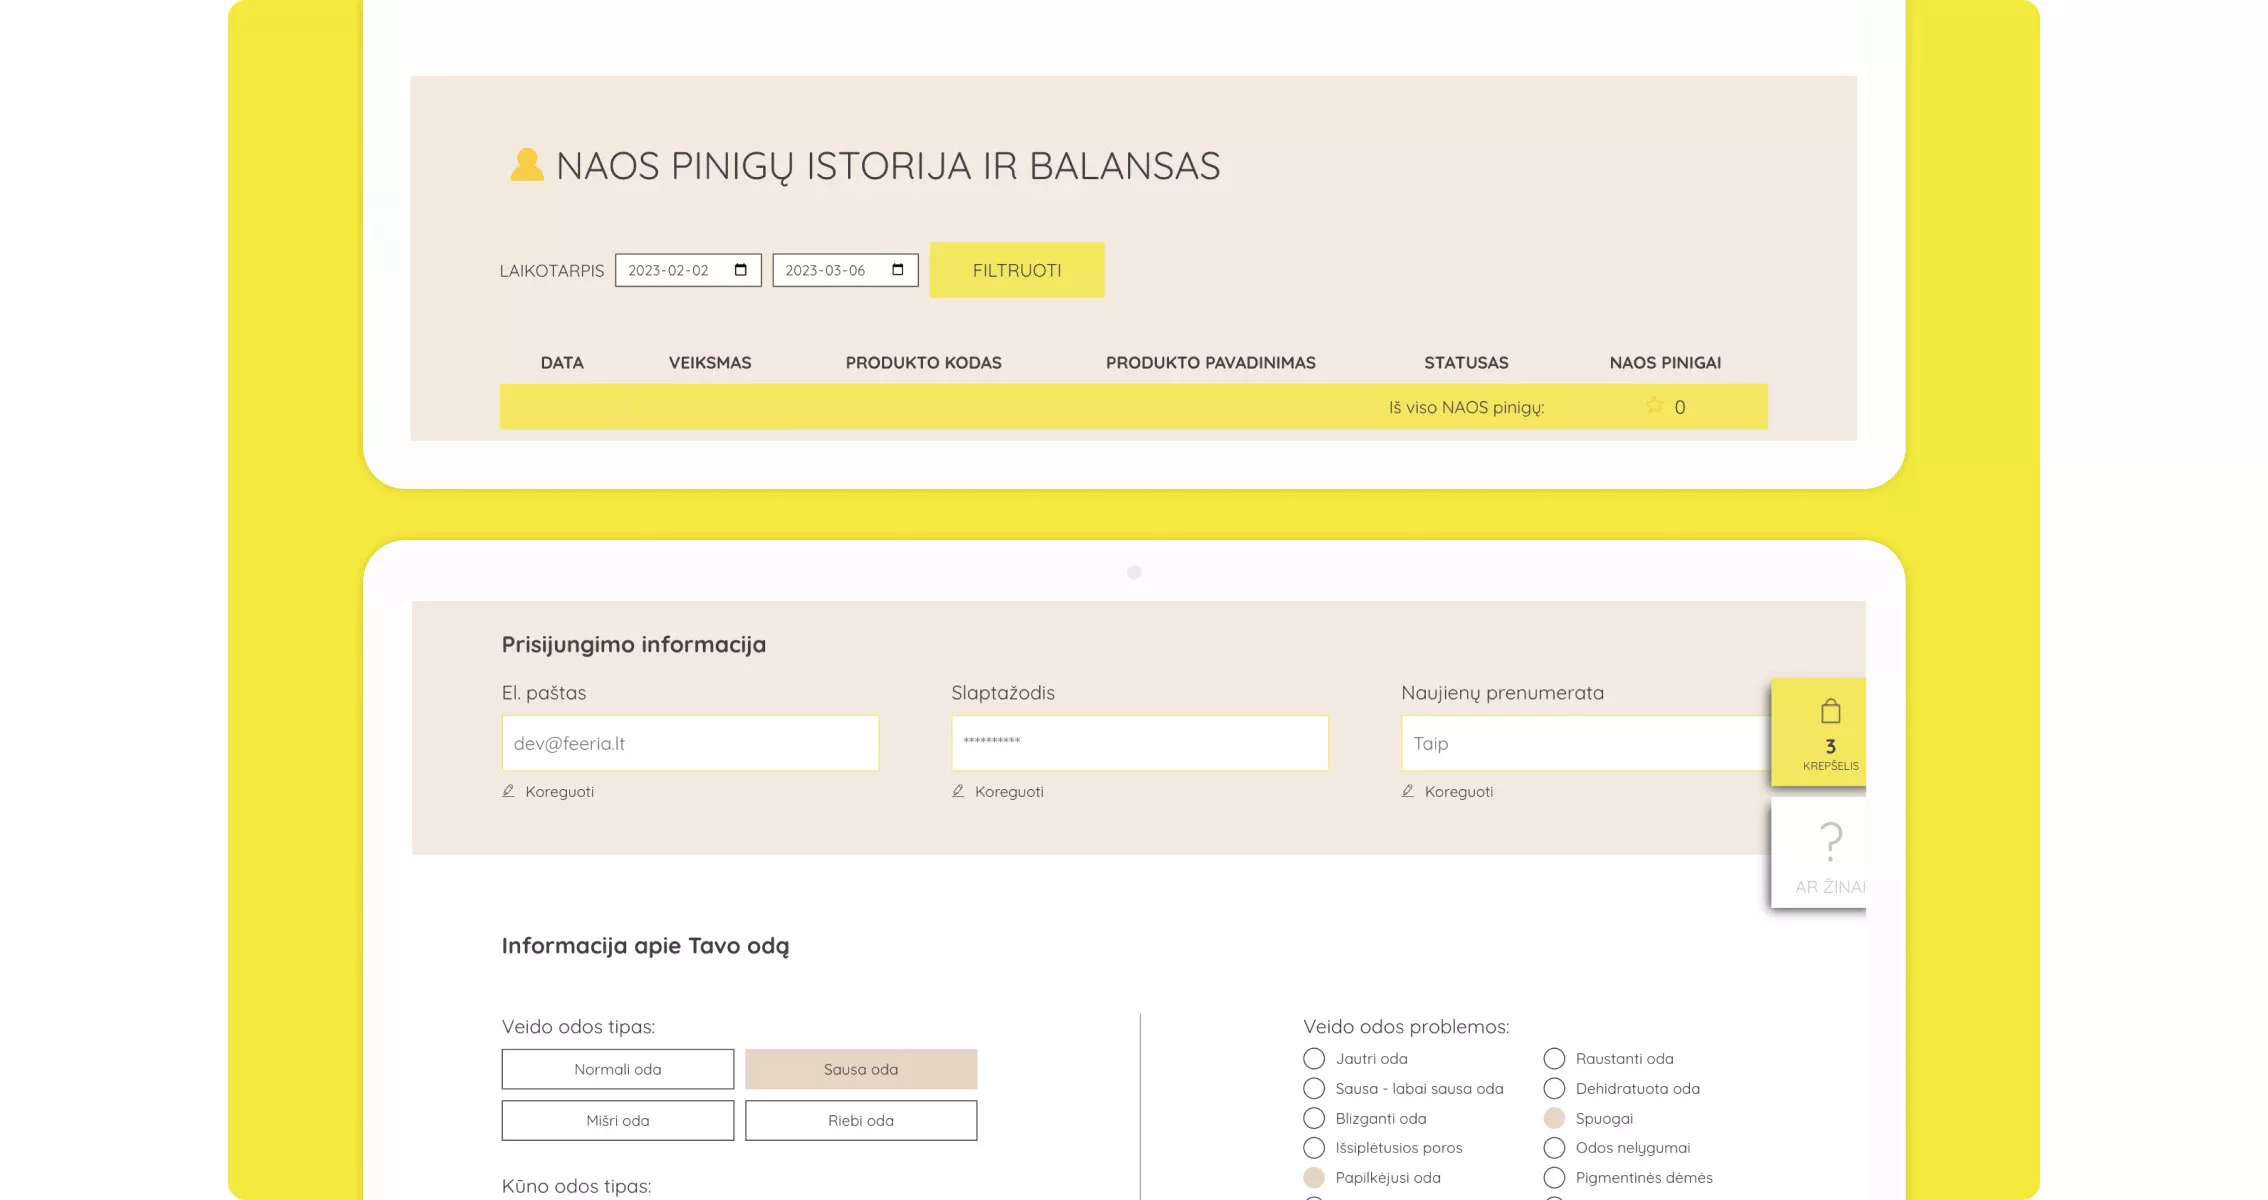2268x1200 pixels.
Task: Click the PRODUKTO KODAS column header
Action: pyautogui.click(x=923, y=363)
